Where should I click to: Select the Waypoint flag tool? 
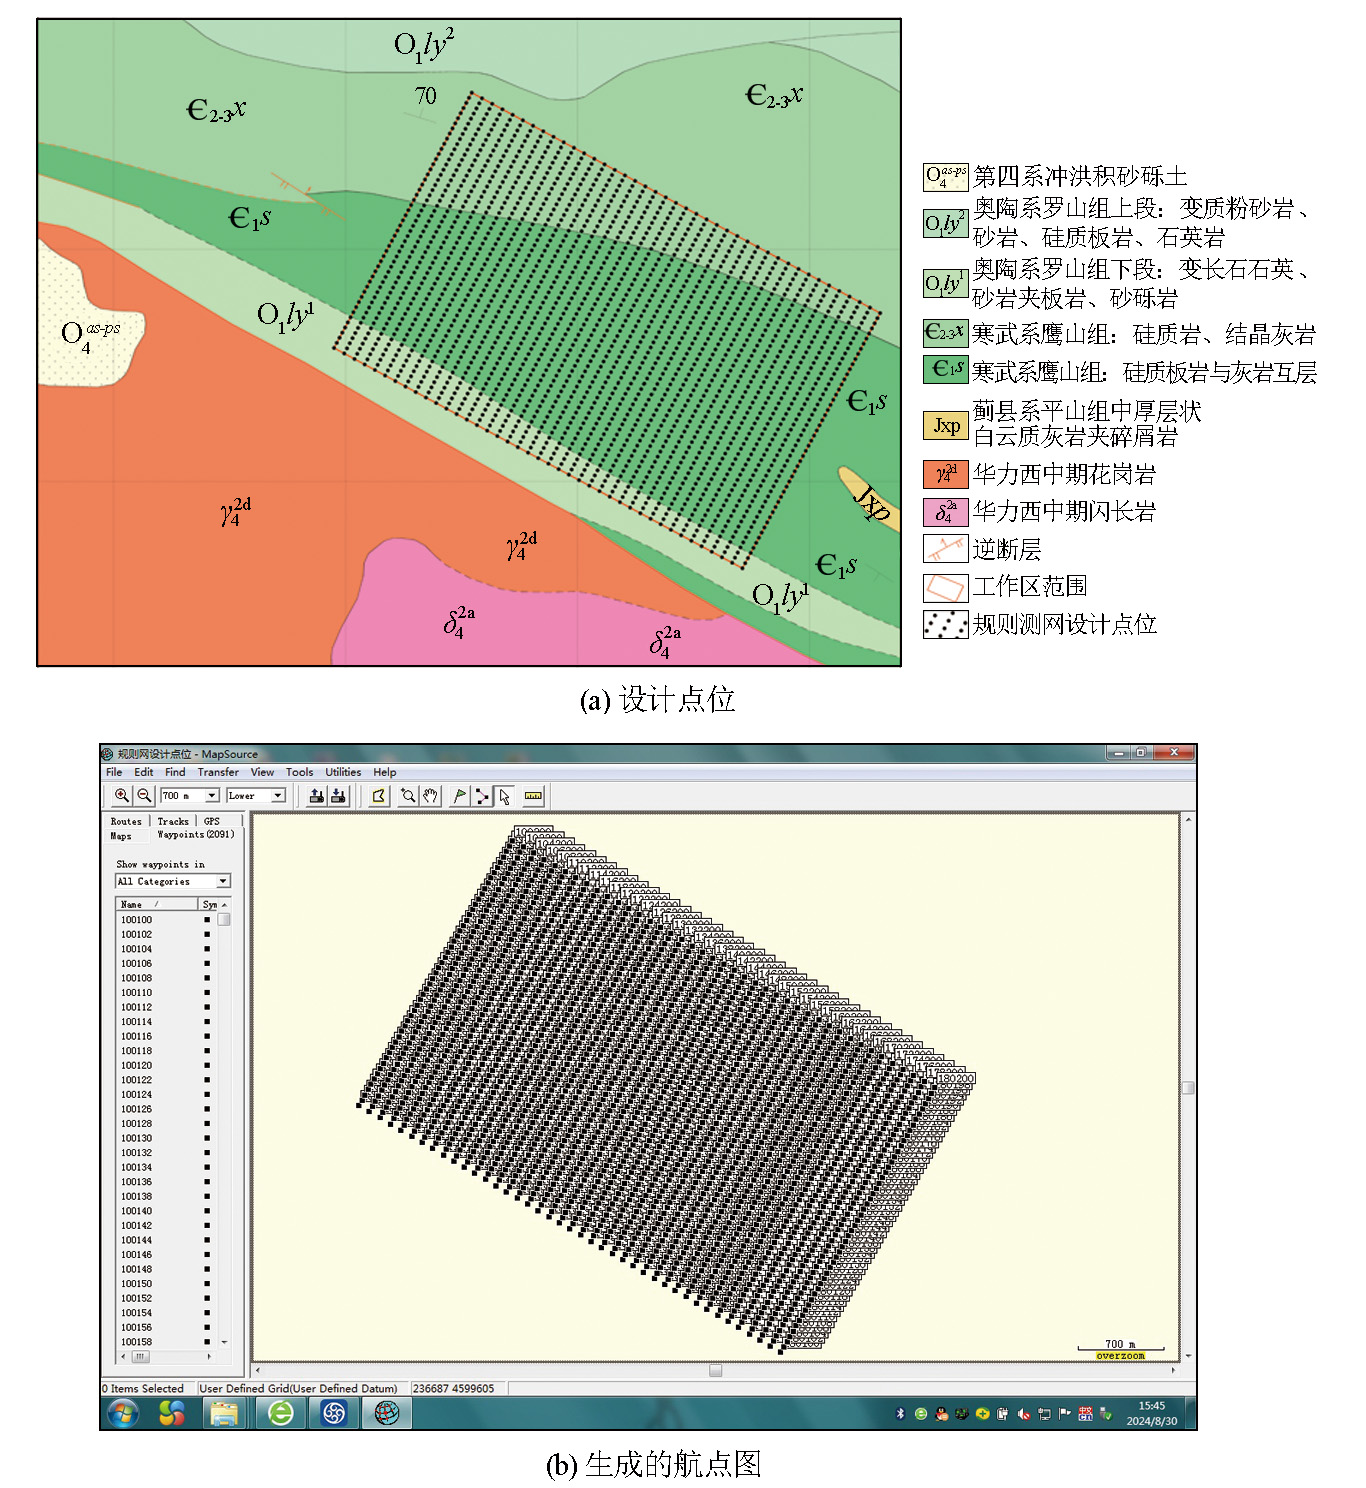pos(459,796)
